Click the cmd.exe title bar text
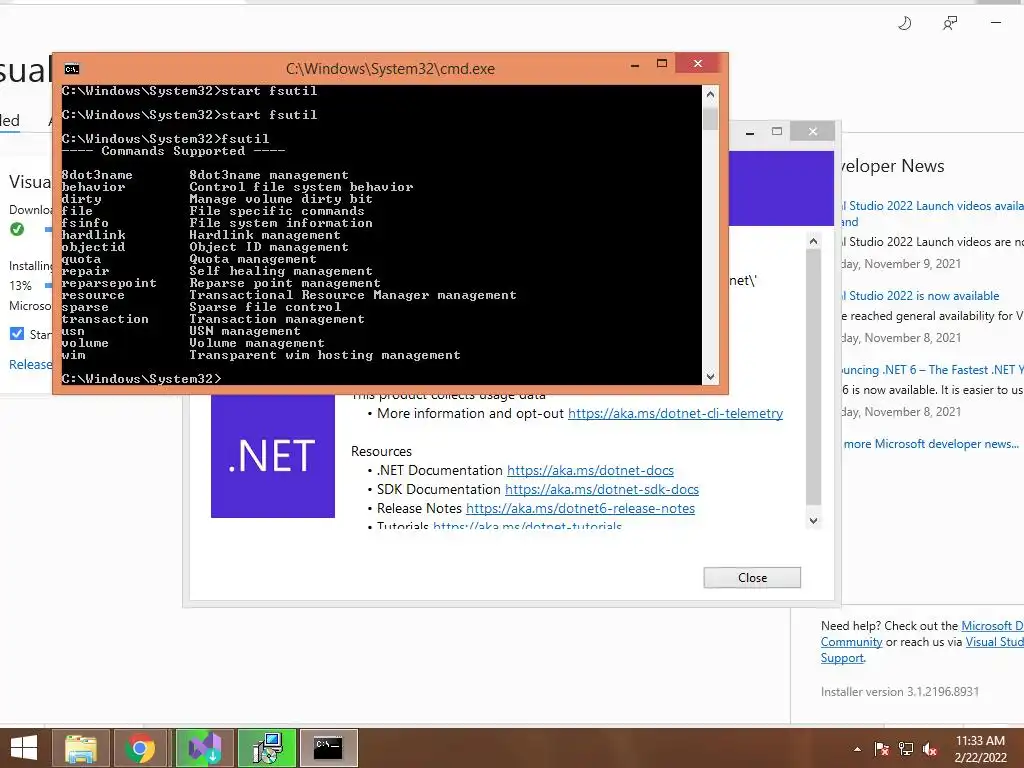 coord(391,69)
